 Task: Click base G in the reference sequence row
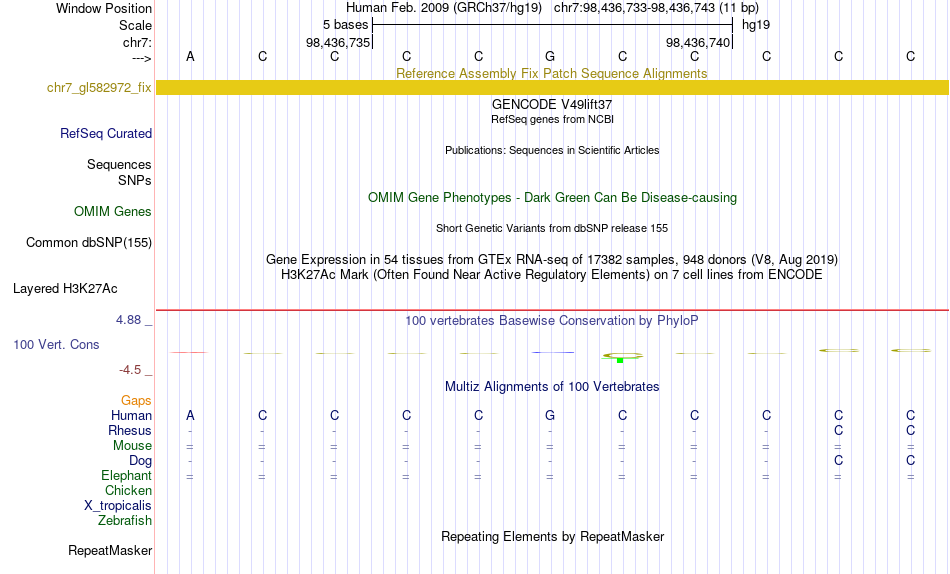point(550,56)
